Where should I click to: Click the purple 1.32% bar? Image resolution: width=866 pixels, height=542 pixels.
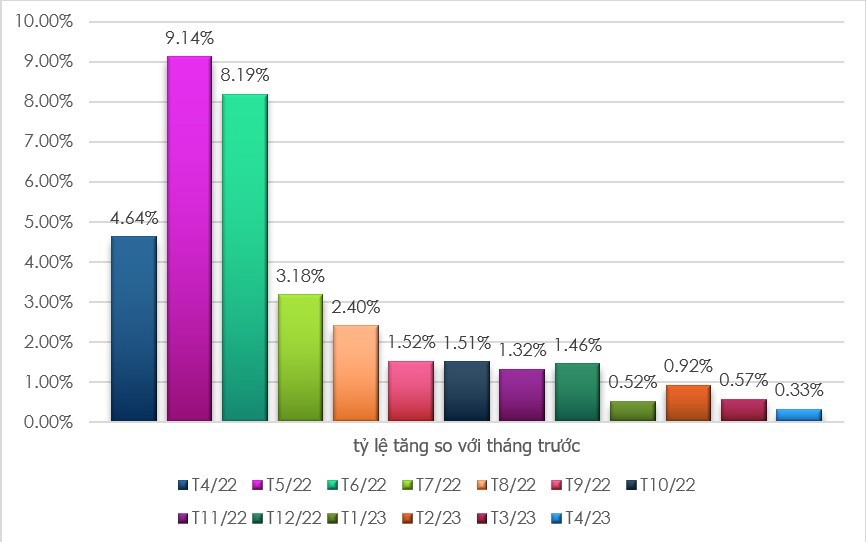[x=522, y=395]
